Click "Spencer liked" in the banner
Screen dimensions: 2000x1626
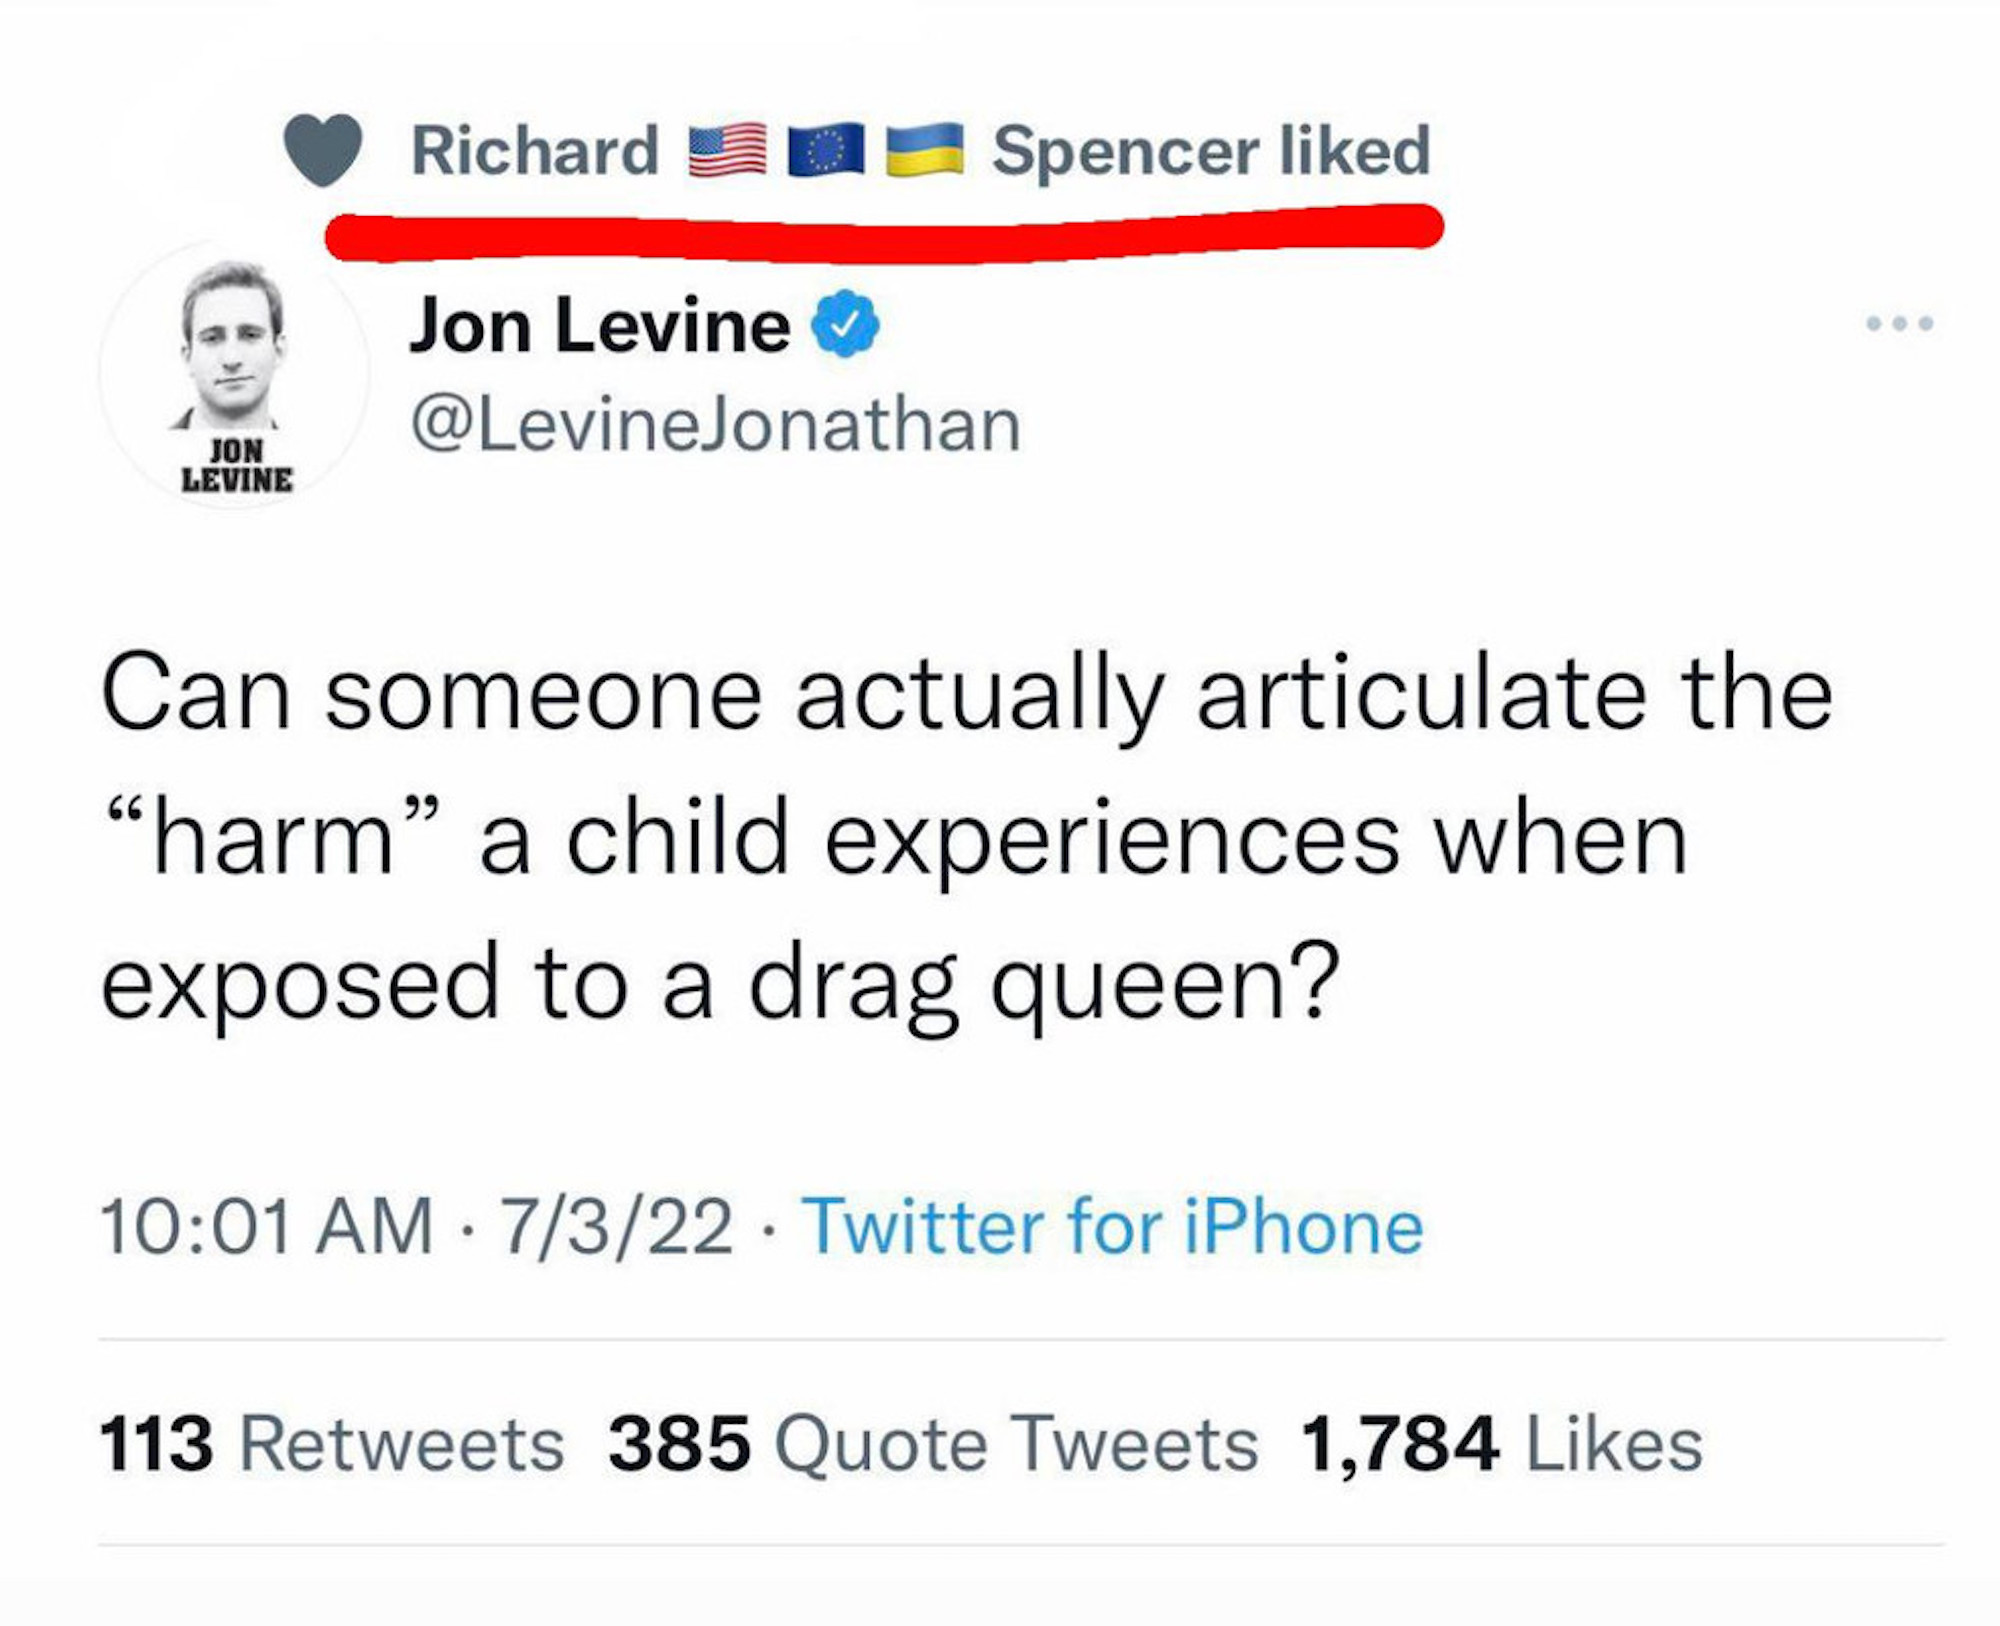pos(1210,151)
